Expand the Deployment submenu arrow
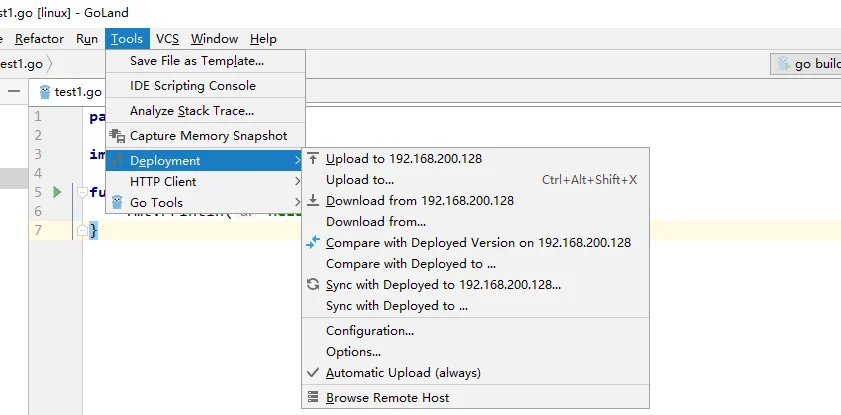The image size is (841, 415). coord(298,160)
